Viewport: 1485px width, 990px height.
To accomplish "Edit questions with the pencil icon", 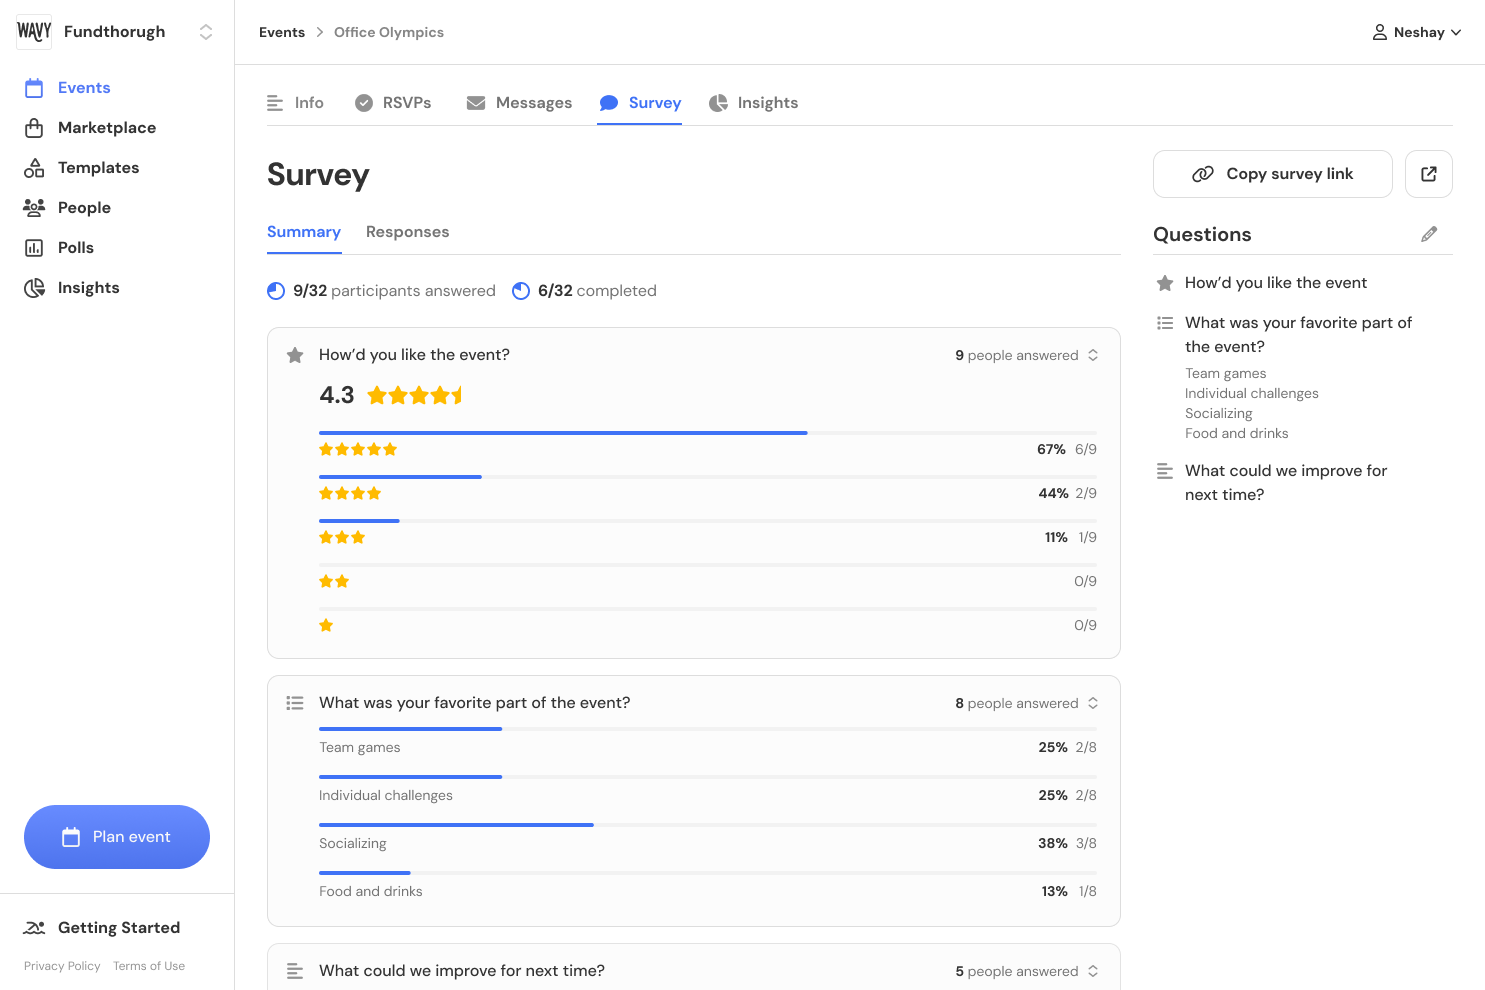I will tap(1429, 234).
